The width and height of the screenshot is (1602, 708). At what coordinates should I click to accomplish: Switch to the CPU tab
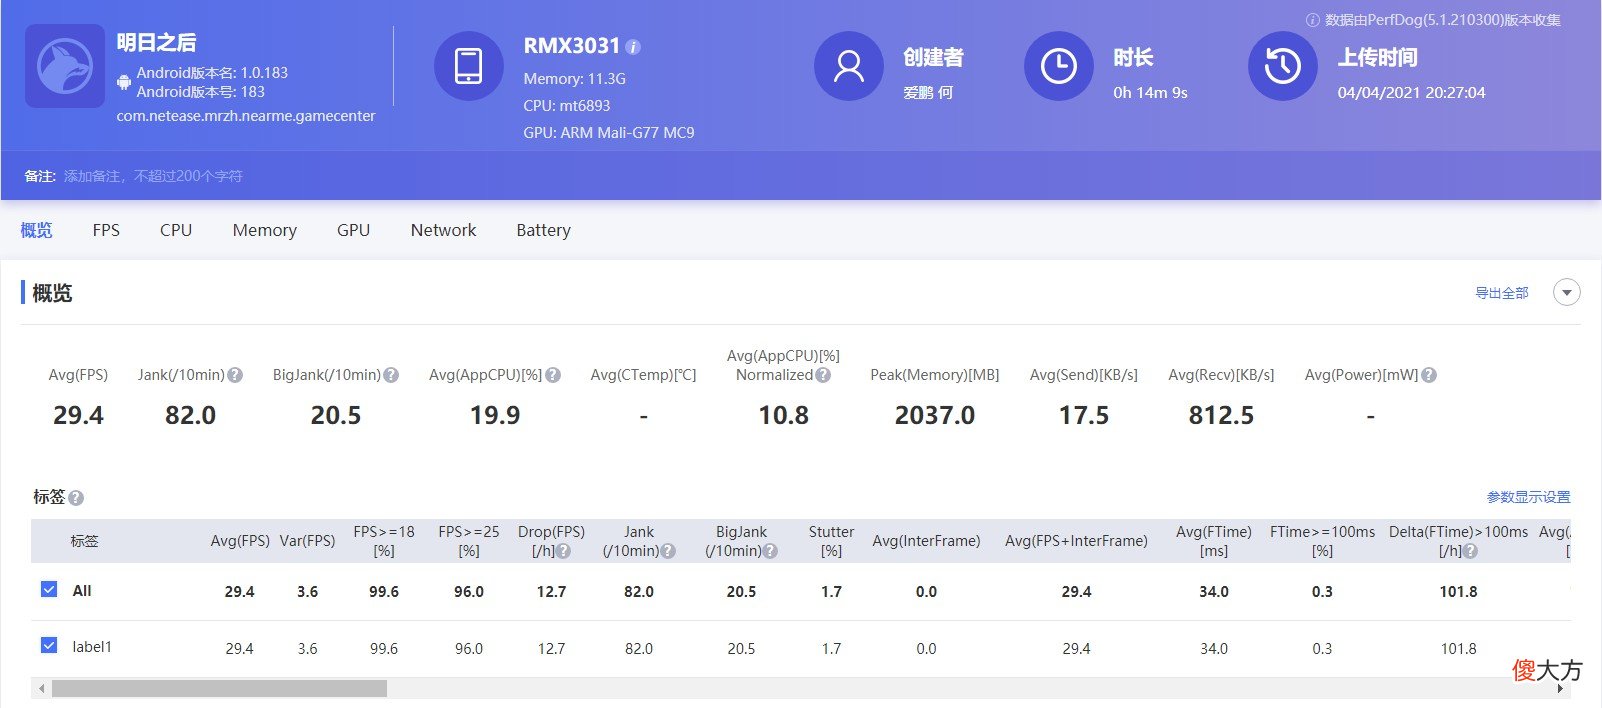(176, 230)
